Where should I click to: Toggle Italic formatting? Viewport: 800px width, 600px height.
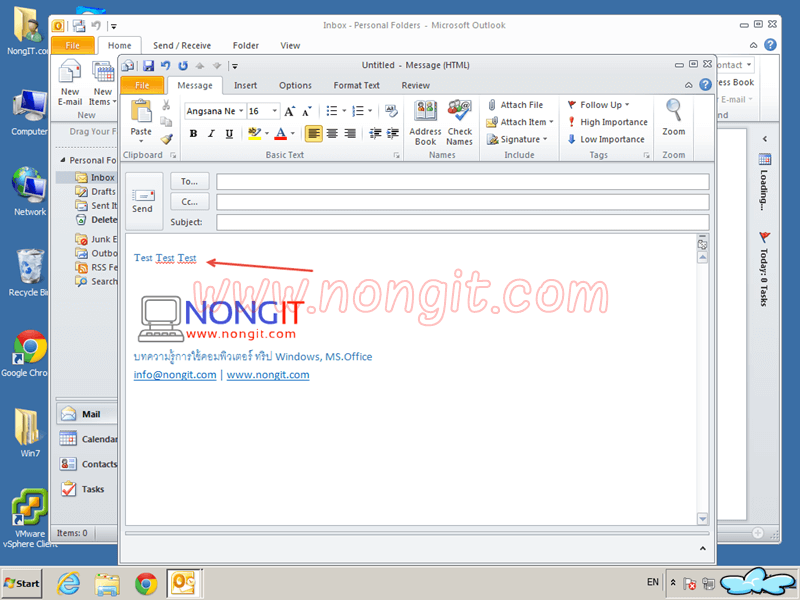click(x=211, y=134)
